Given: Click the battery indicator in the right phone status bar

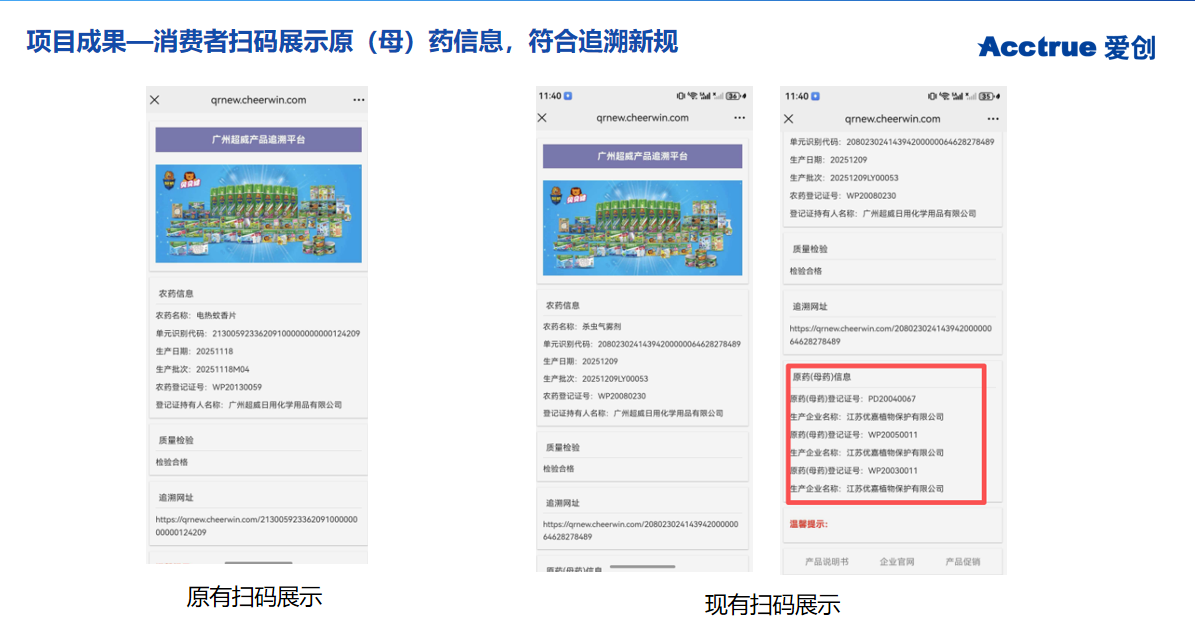Looking at the screenshot, I should click(987, 97).
